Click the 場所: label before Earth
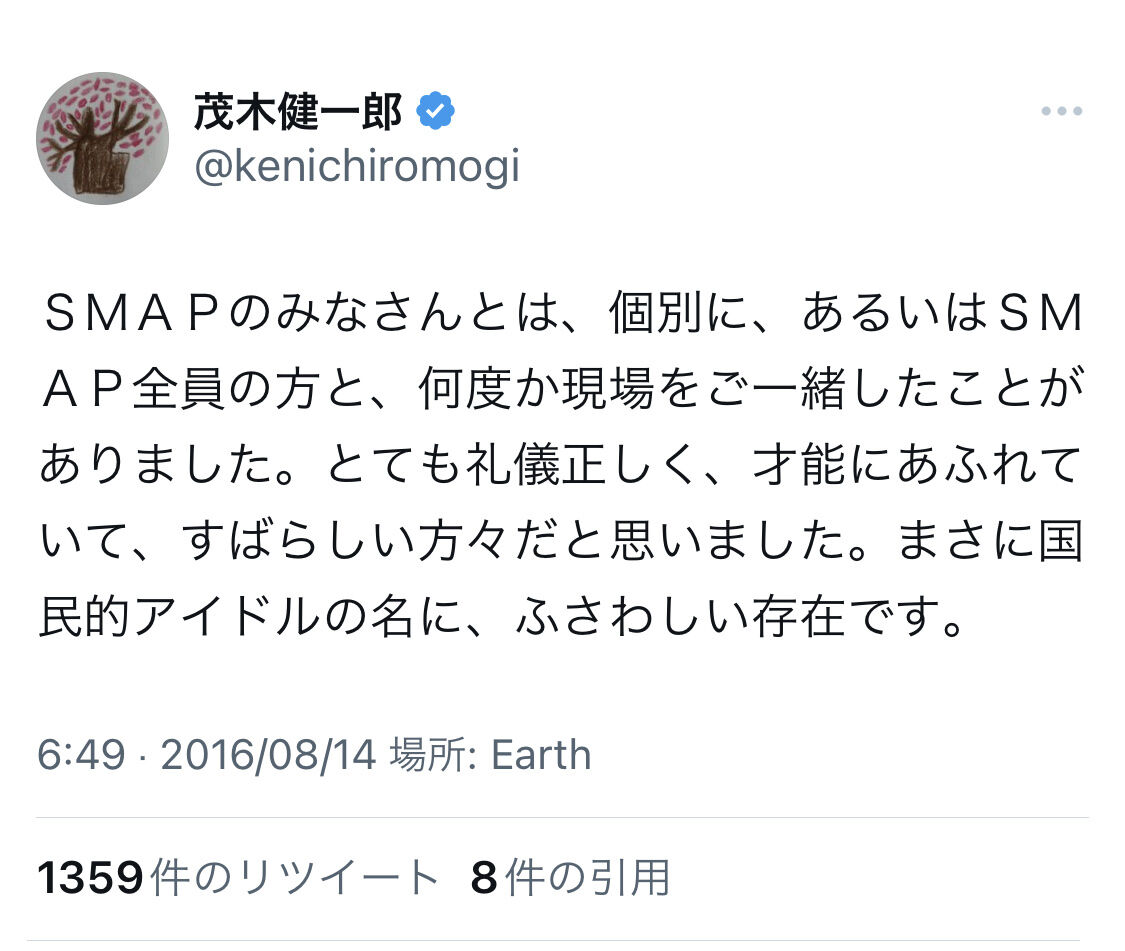This screenshot has height=951, width=1125. click(x=433, y=754)
